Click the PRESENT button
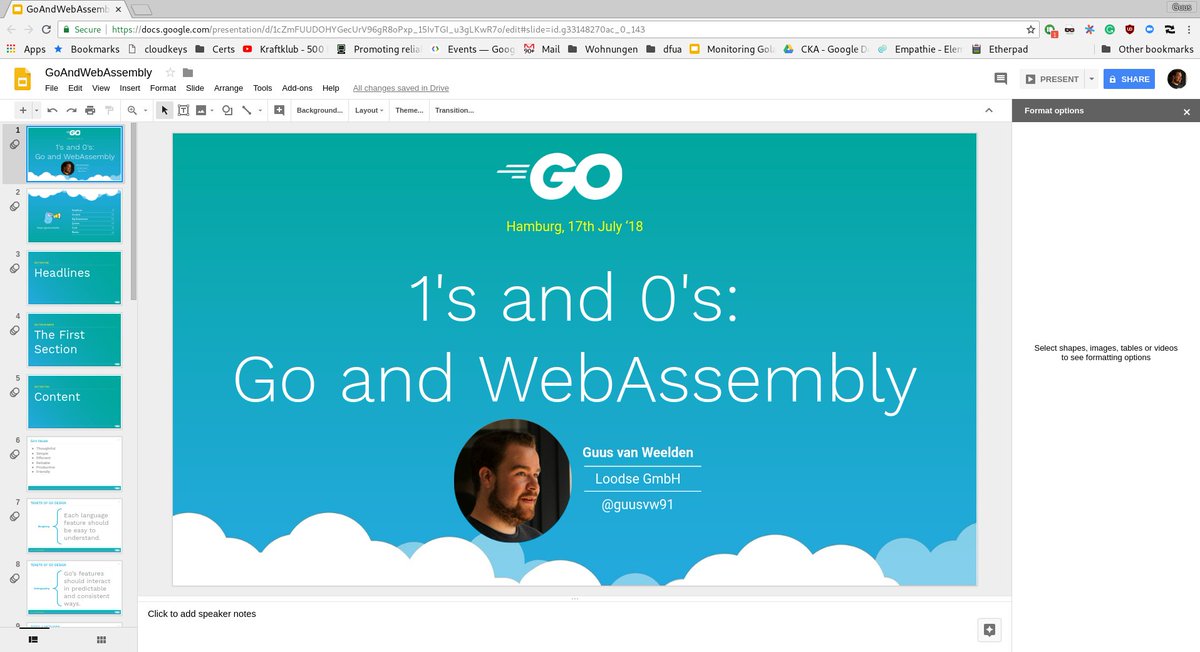 1052,79
